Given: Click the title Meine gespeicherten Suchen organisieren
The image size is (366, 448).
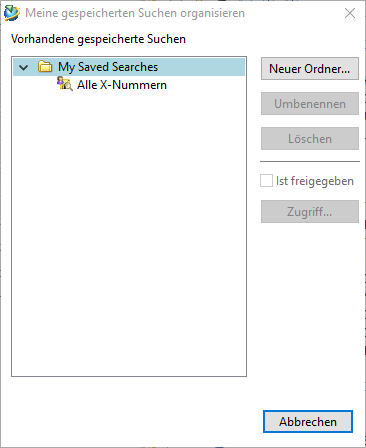Looking at the screenshot, I should [x=135, y=13].
